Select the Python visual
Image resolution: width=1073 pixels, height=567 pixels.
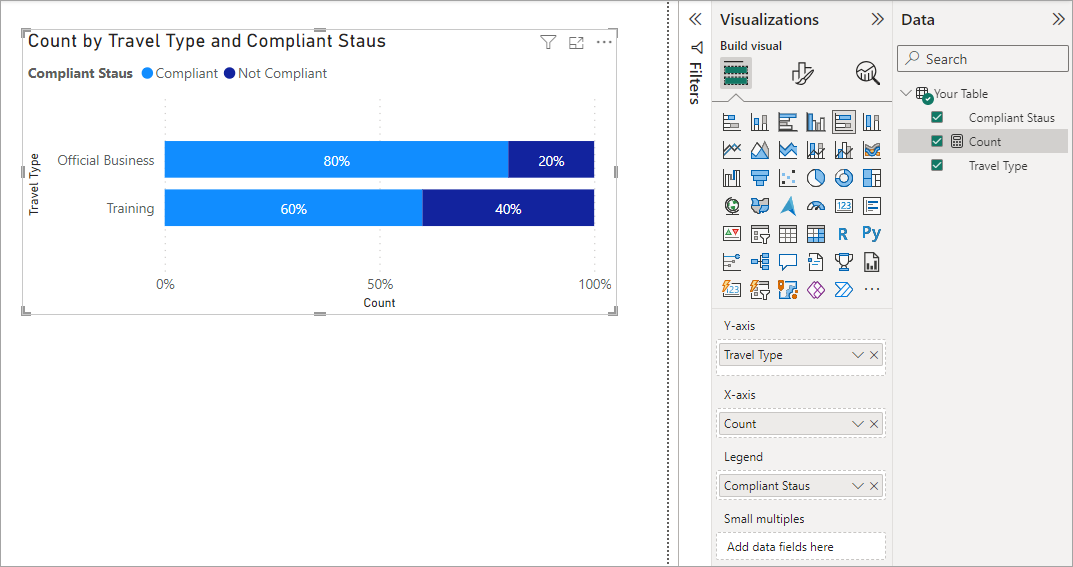(x=871, y=233)
